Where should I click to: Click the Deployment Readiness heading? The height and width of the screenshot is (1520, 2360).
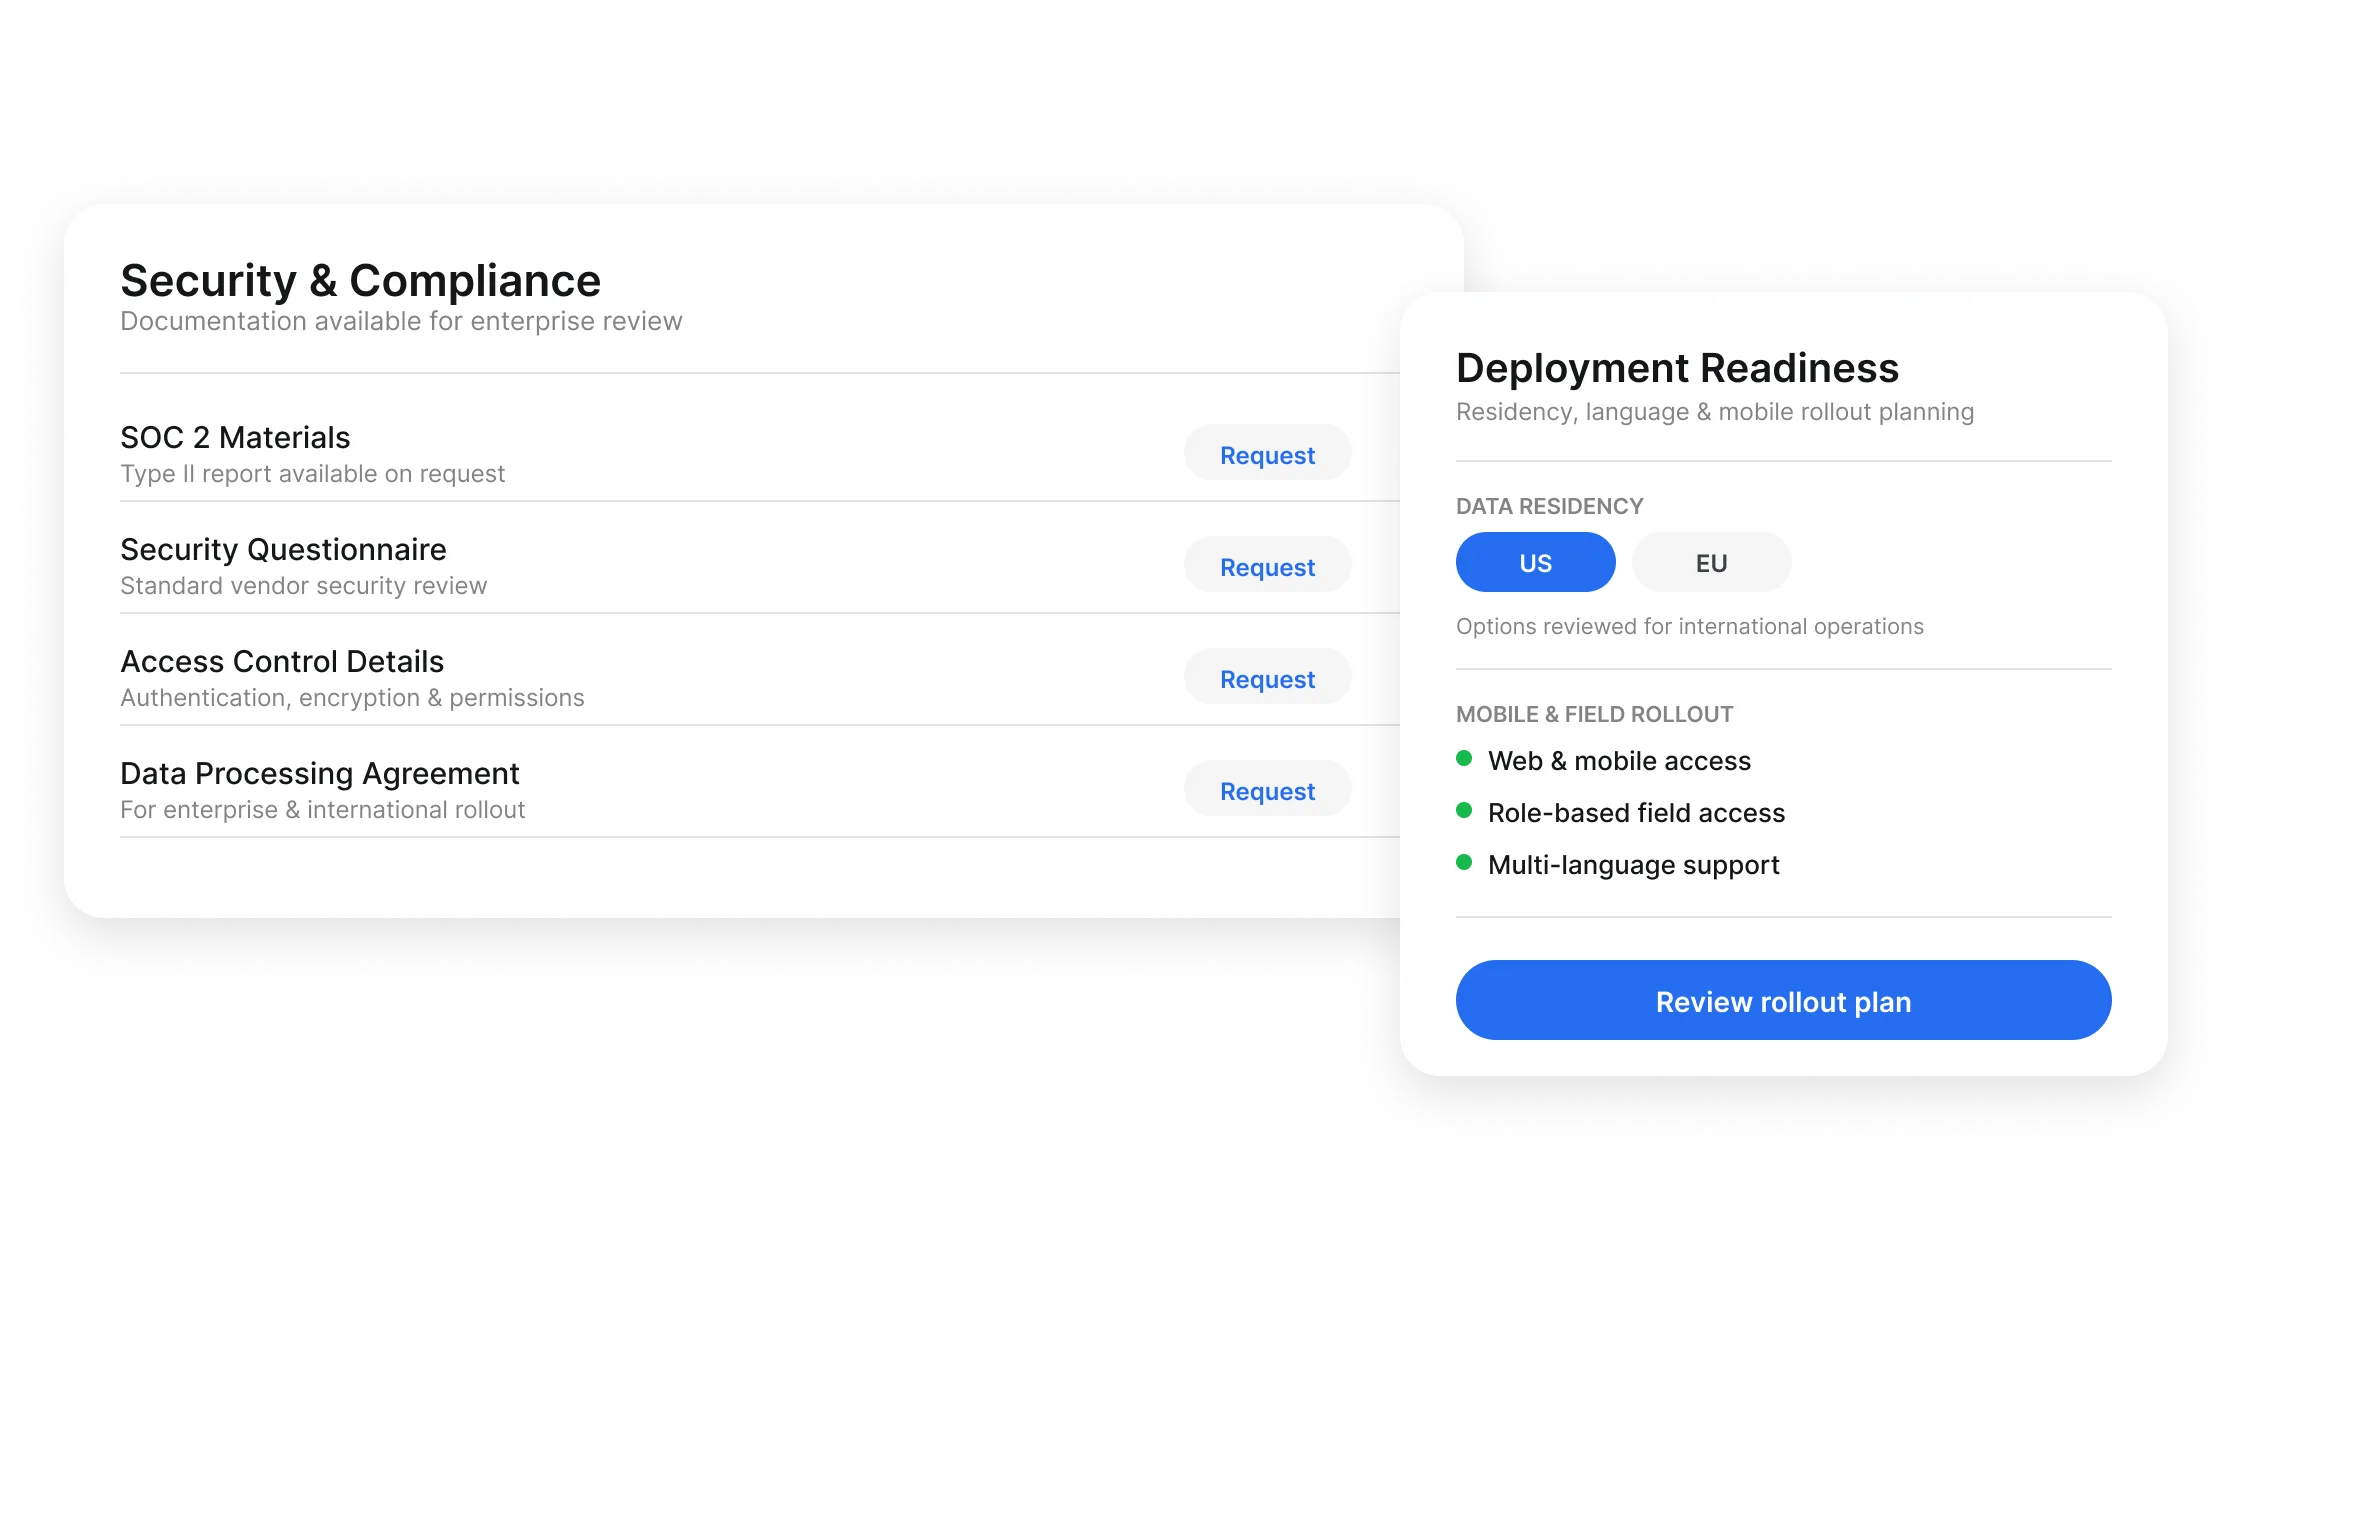point(1677,368)
